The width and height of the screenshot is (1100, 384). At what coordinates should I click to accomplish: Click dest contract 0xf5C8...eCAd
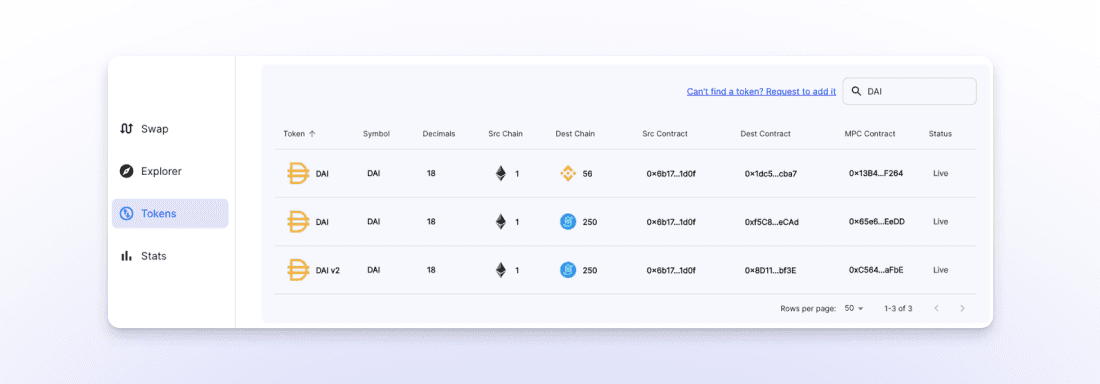point(771,222)
